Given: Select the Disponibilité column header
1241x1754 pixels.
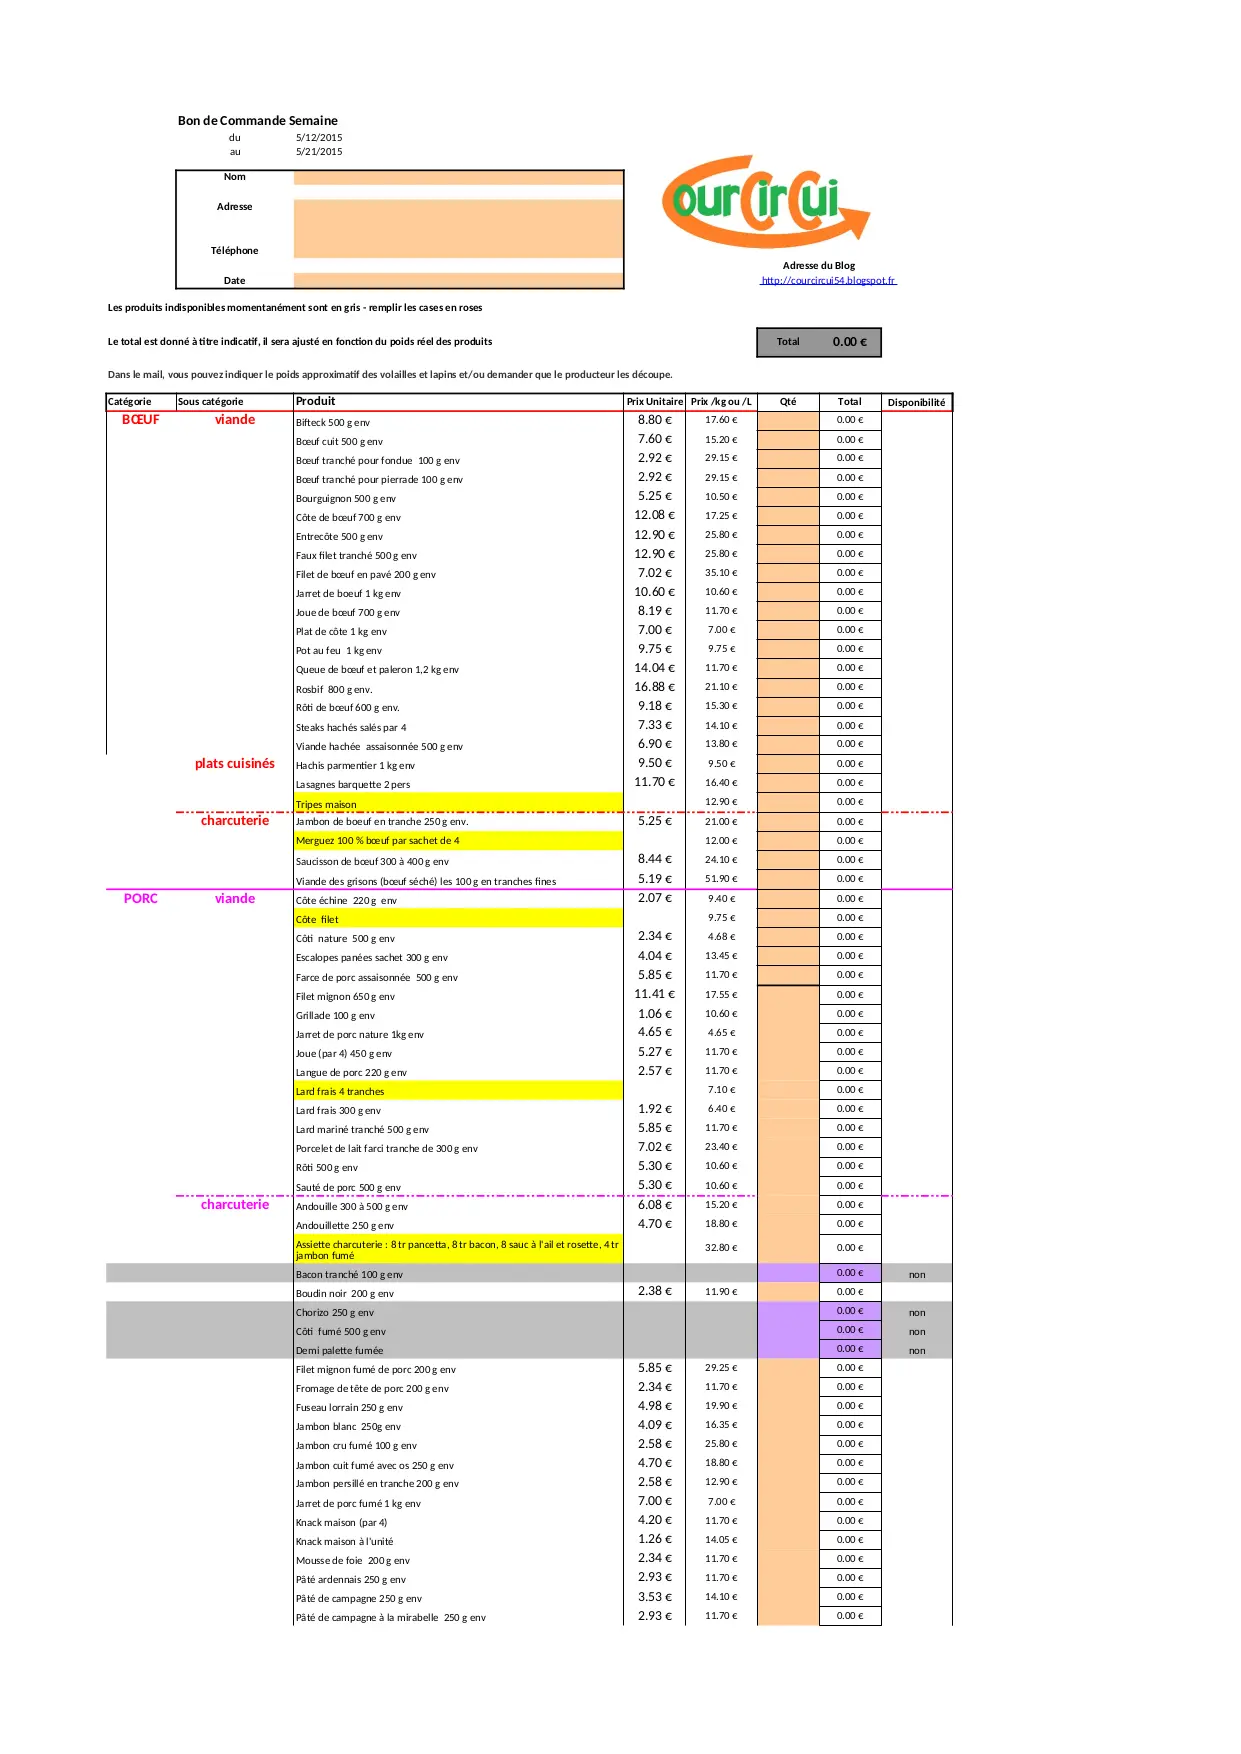Looking at the screenshot, I should (916, 403).
